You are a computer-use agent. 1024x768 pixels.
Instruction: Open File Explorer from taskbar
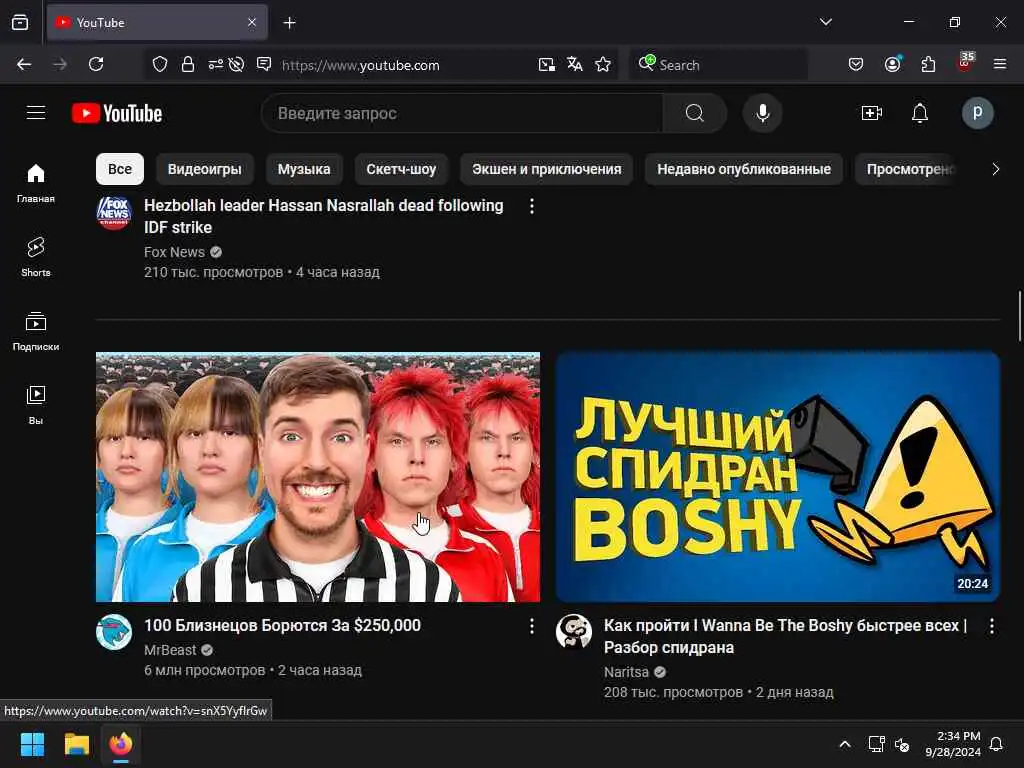(x=76, y=744)
